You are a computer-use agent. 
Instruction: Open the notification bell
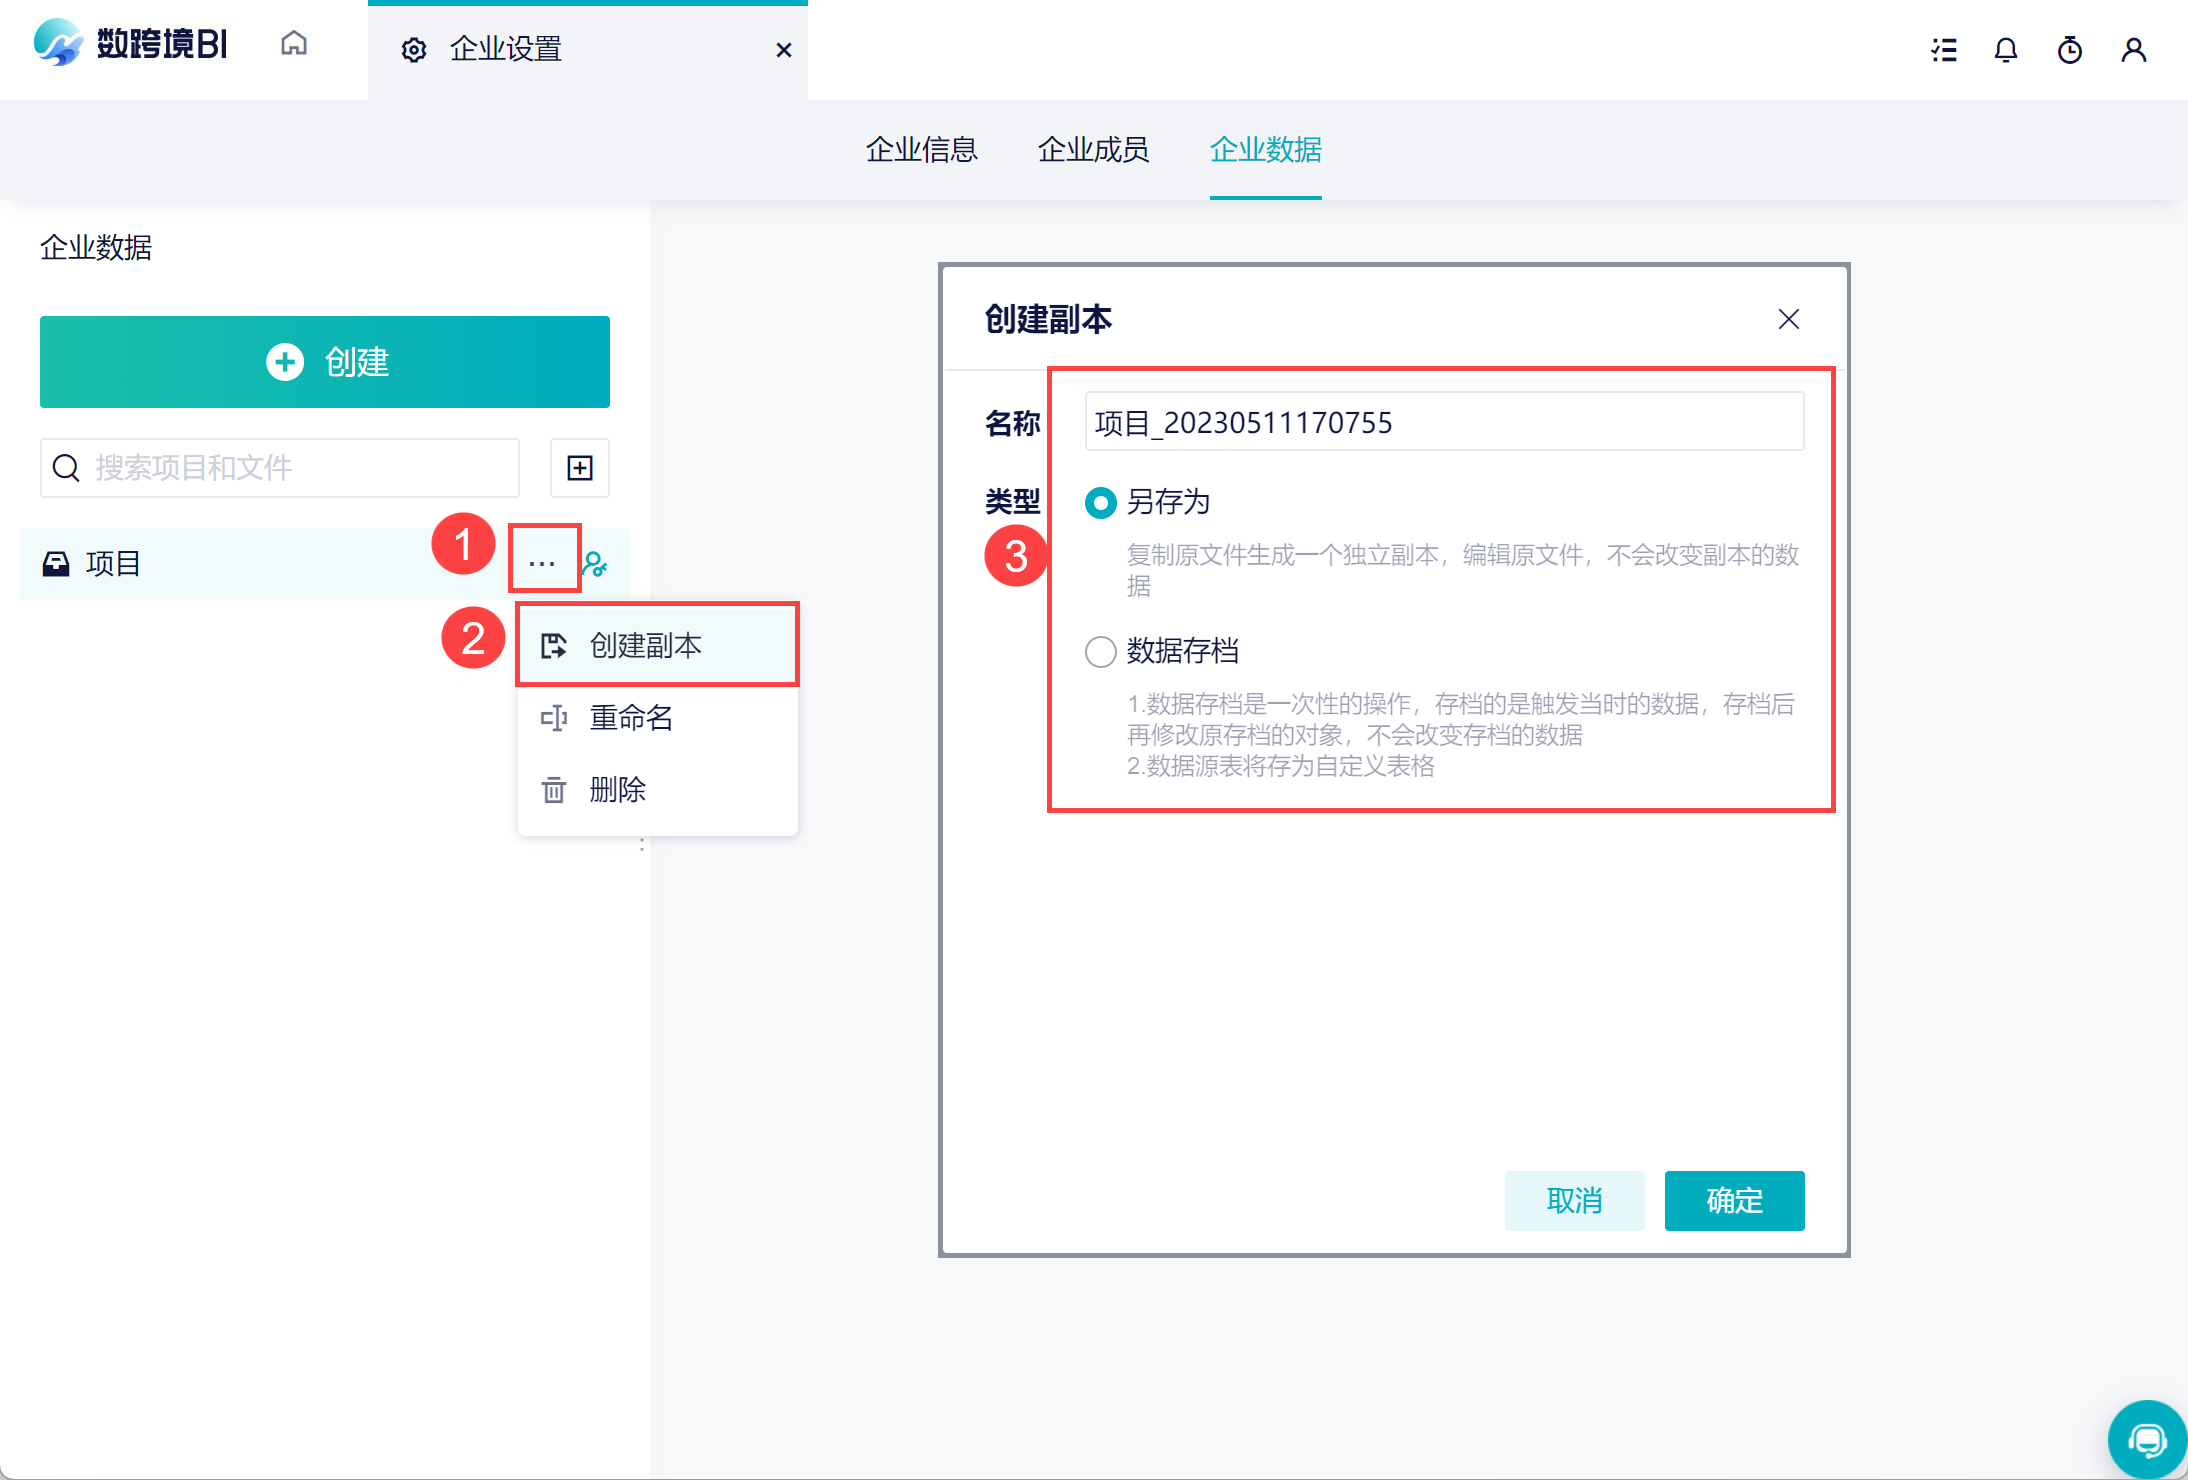[2006, 50]
